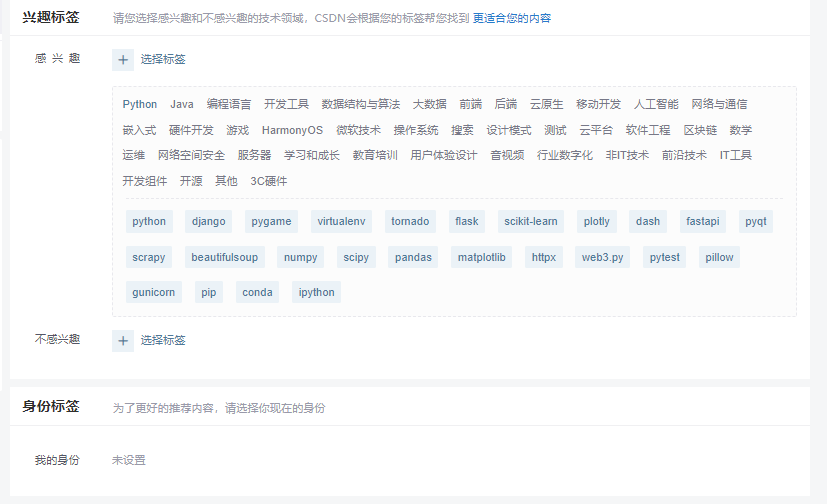Select the Python category tab

pos(140,104)
